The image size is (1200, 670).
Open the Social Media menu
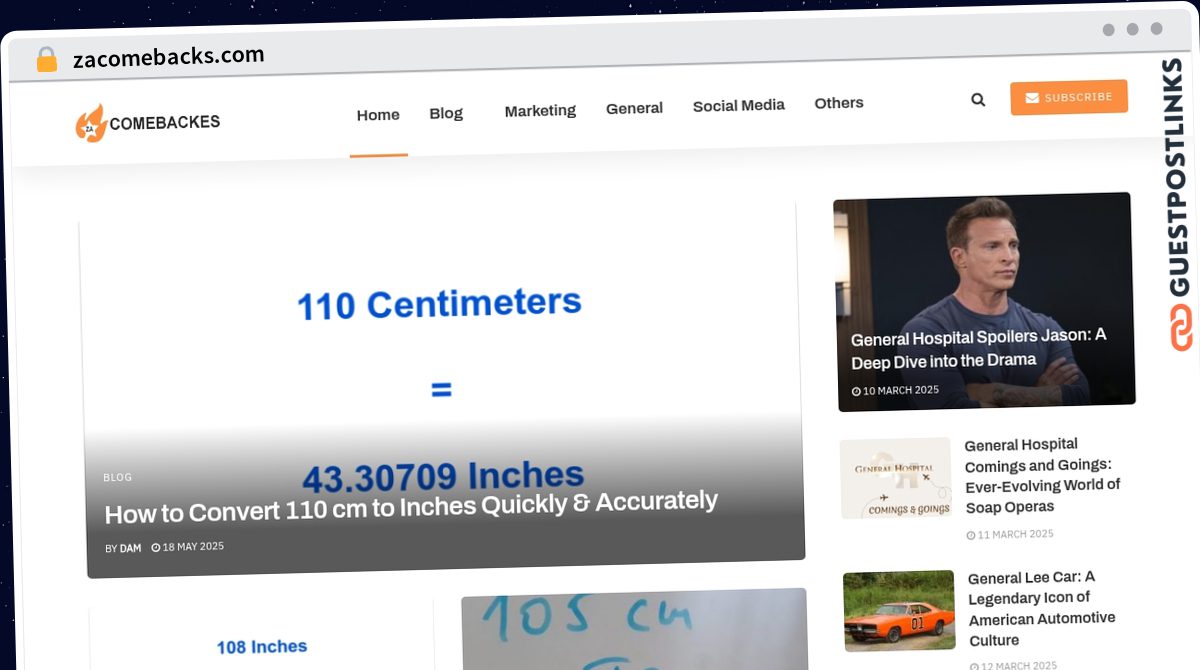pyautogui.click(x=738, y=105)
